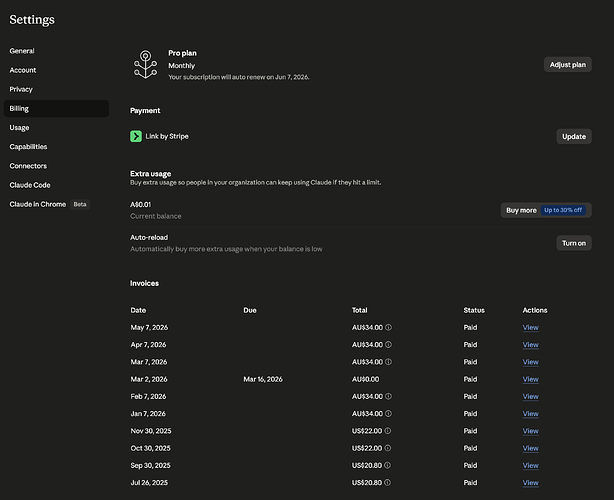The height and width of the screenshot is (500, 614).
Task: Click the Invoices section heading
Action: pos(144,283)
